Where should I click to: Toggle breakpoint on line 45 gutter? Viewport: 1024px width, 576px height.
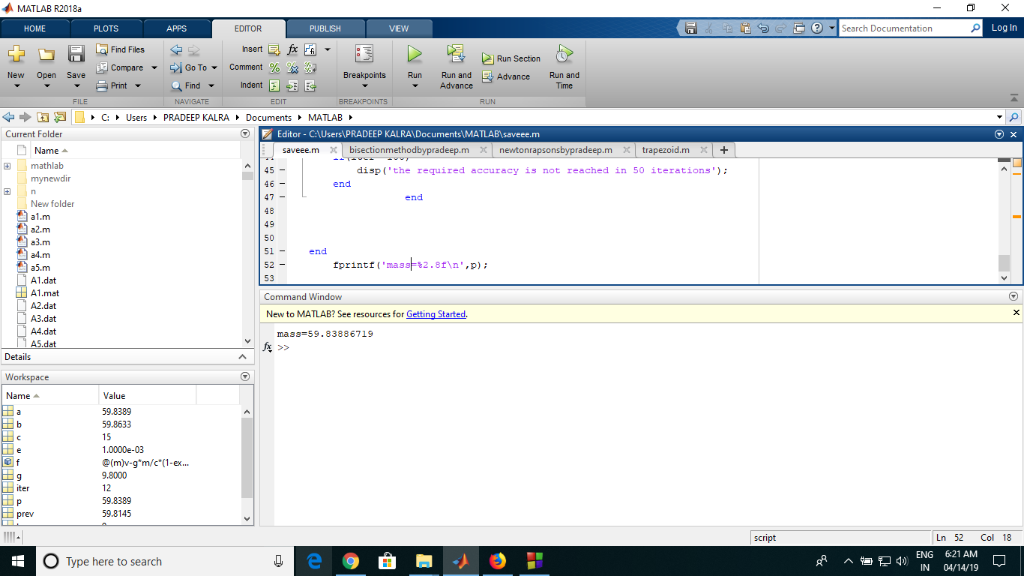pos(282,171)
